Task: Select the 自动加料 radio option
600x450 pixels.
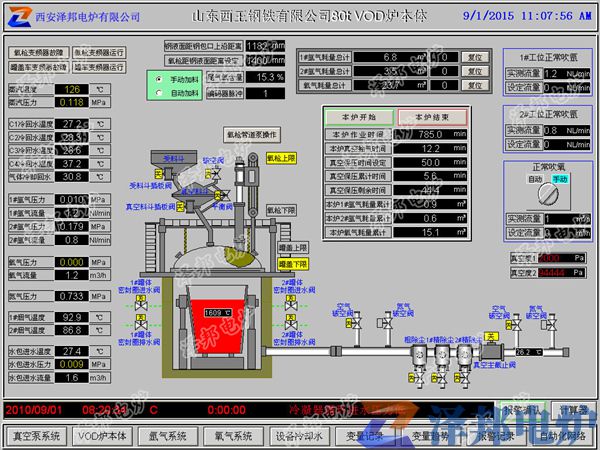Action: (159, 92)
